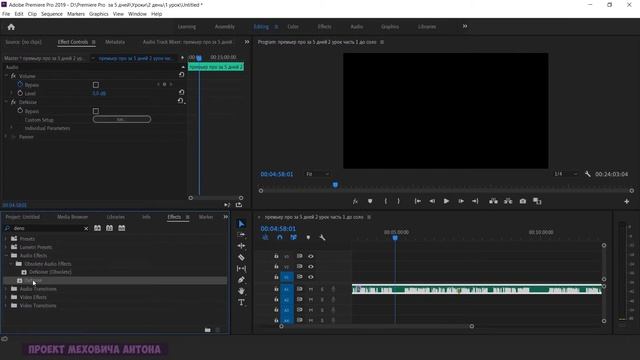The width and height of the screenshot is (640, 360).
Task: Step back one frame
Action: coord(432,201)
